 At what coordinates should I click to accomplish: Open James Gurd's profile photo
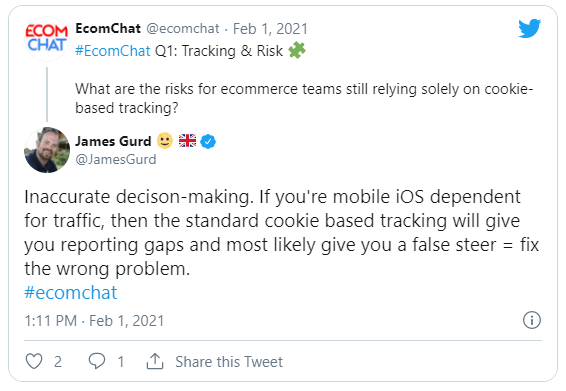click(47, 150)
